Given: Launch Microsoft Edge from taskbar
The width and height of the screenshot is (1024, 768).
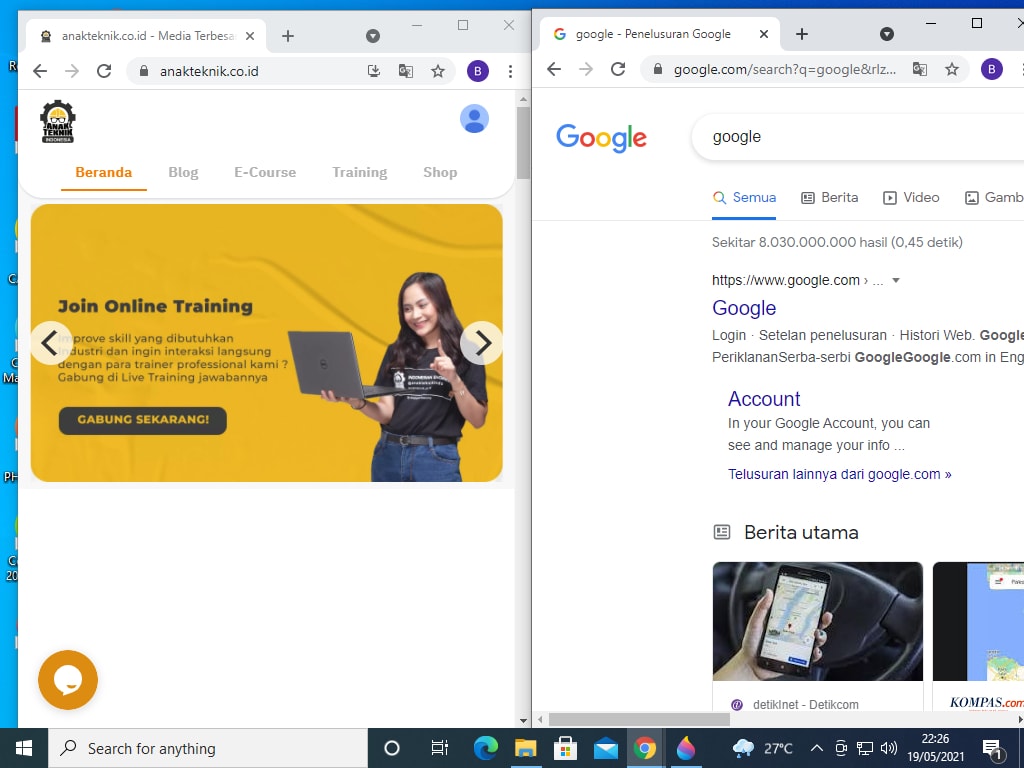Looking at the screenshot, I should pos(485,748).
